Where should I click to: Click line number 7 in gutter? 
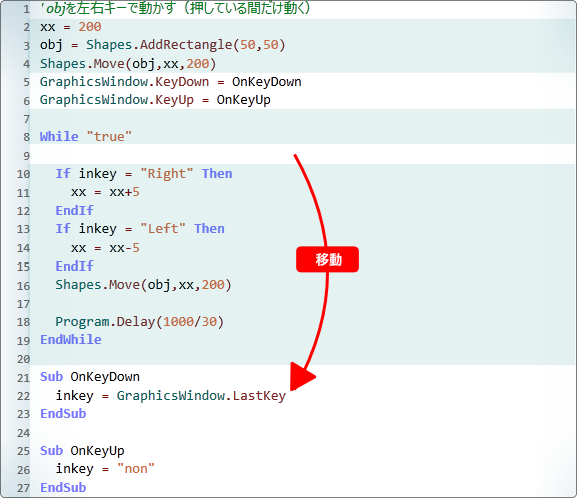[26, 119]
